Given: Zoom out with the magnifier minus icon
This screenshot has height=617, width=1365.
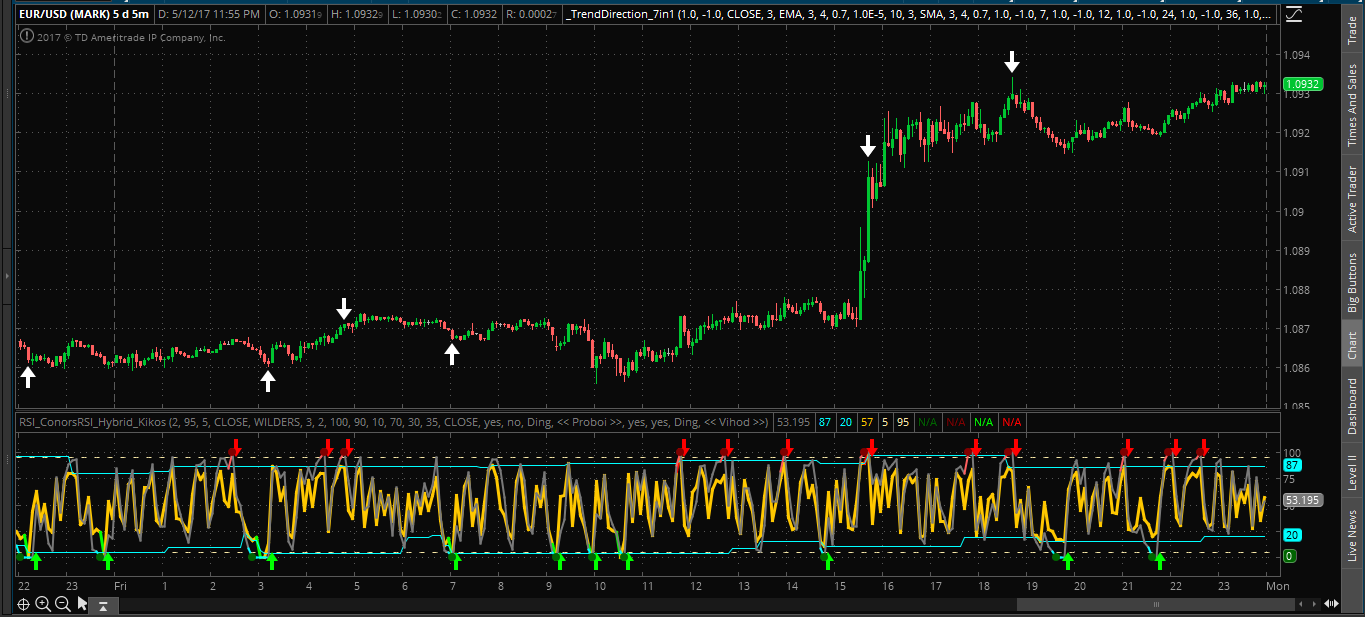Looking at the screenshot, I should pos(62,604).
